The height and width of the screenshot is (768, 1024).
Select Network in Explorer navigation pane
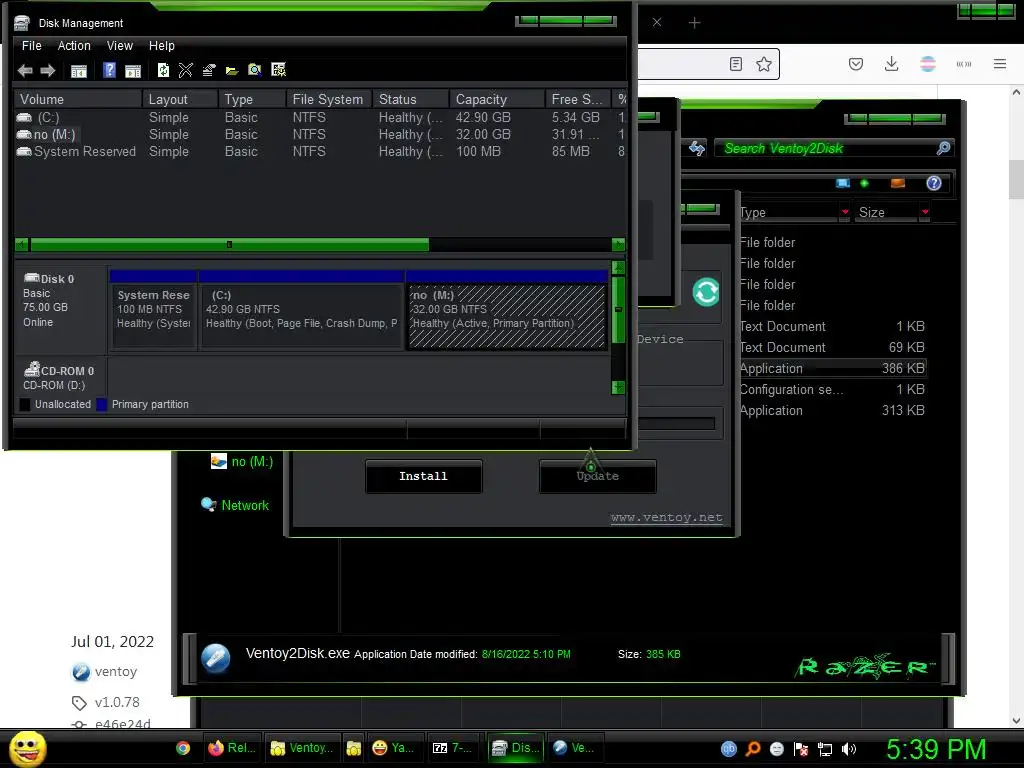(x=245, y=505)
